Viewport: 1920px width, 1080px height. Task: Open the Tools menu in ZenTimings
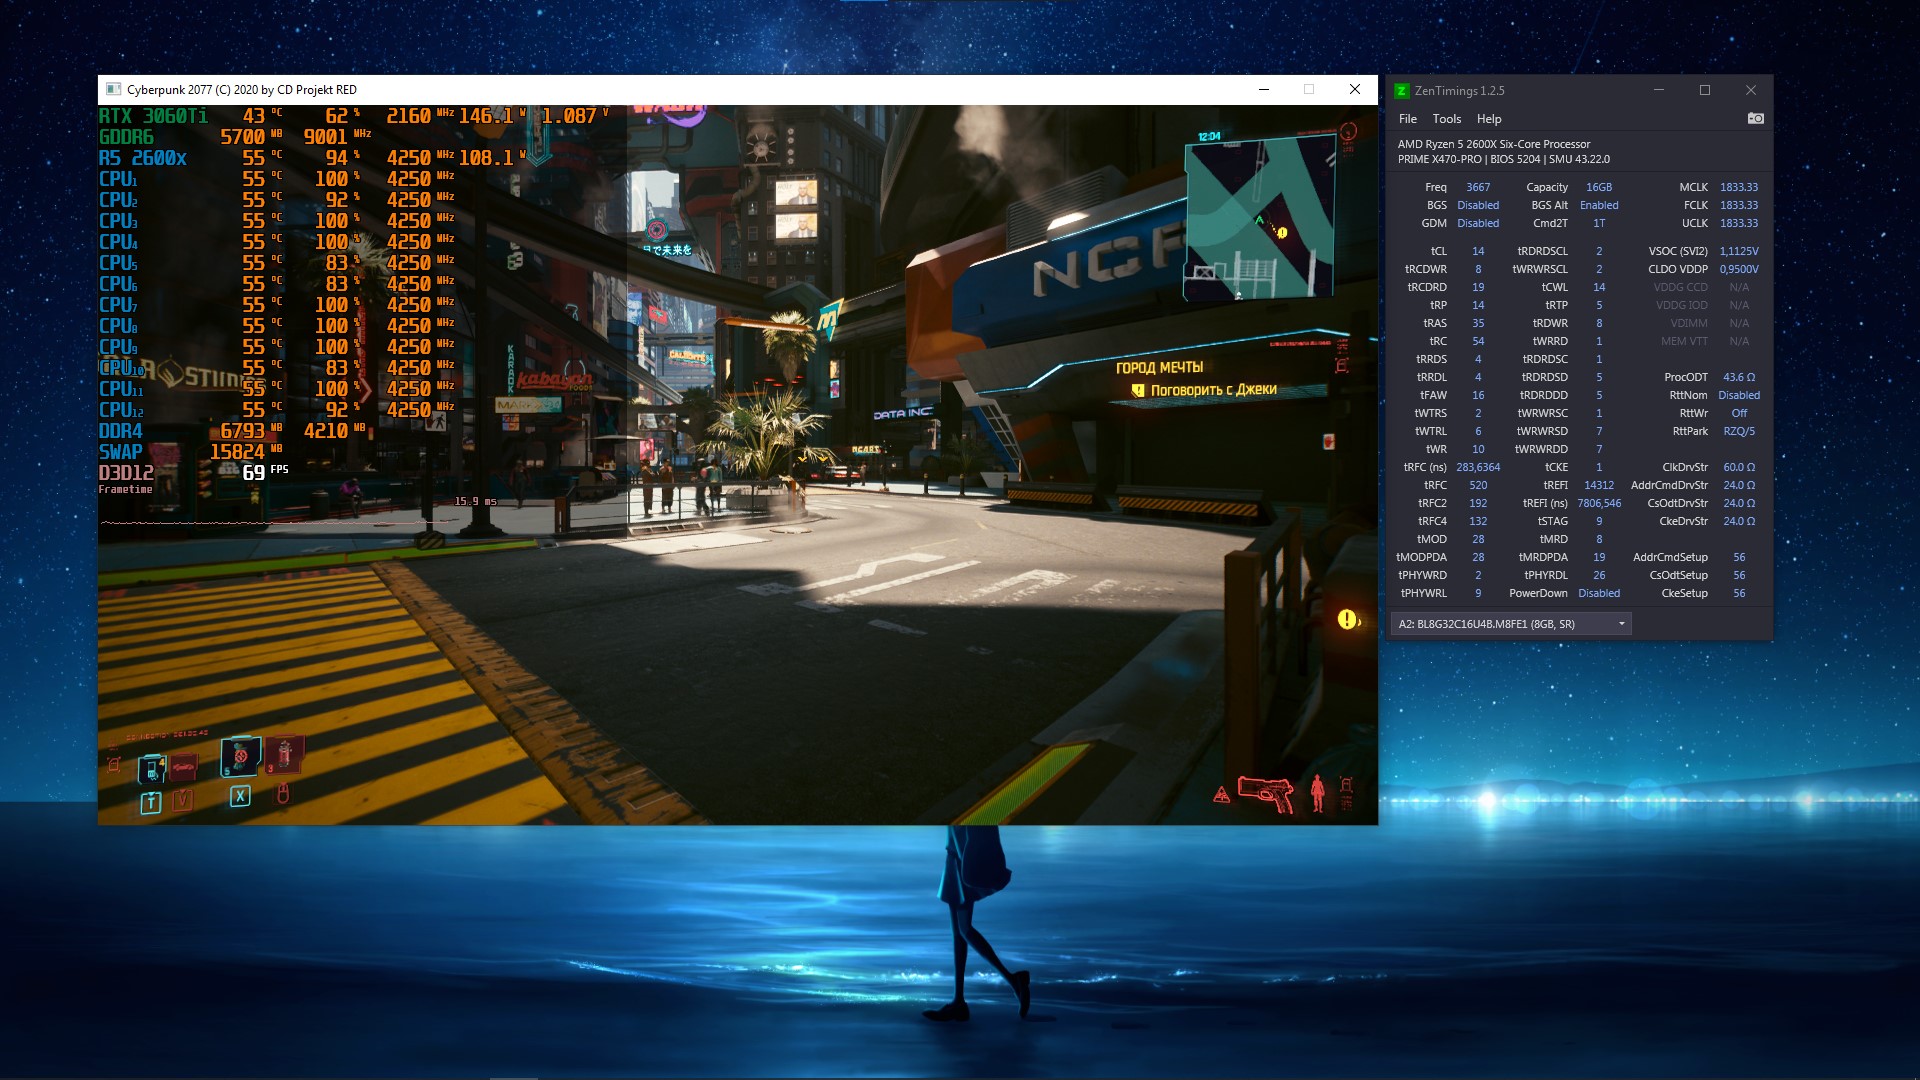point(1446,118)
